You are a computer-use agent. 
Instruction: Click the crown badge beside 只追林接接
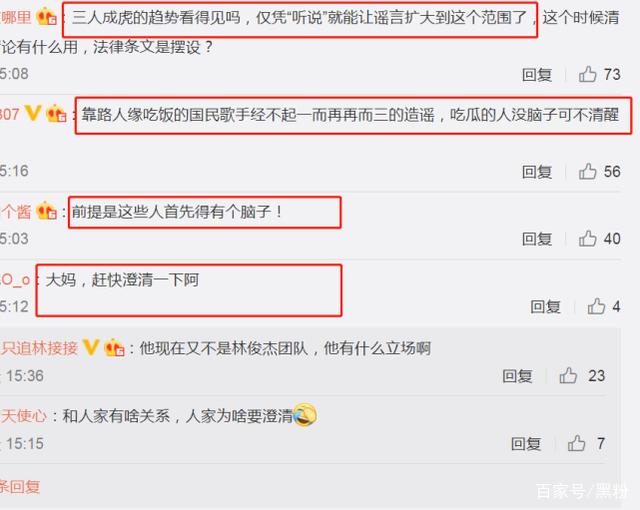click(x=114, y=348)
